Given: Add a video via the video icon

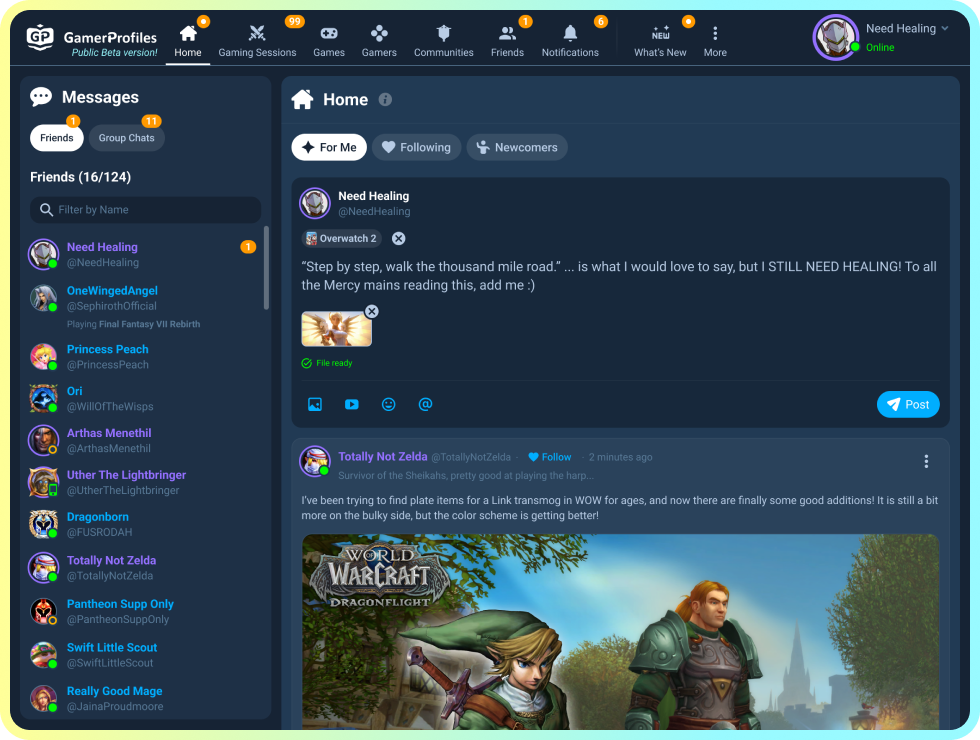Looking at the screenshot, I should (352, 404).
